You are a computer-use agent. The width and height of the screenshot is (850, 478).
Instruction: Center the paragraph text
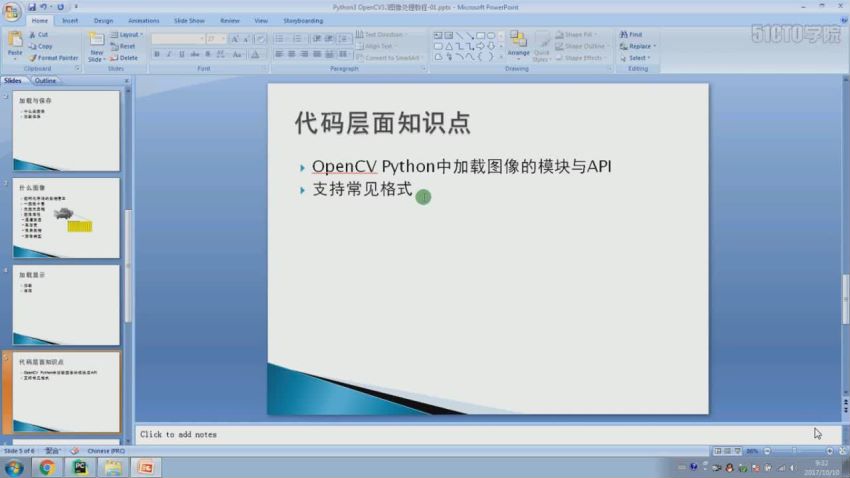(292, 54)
